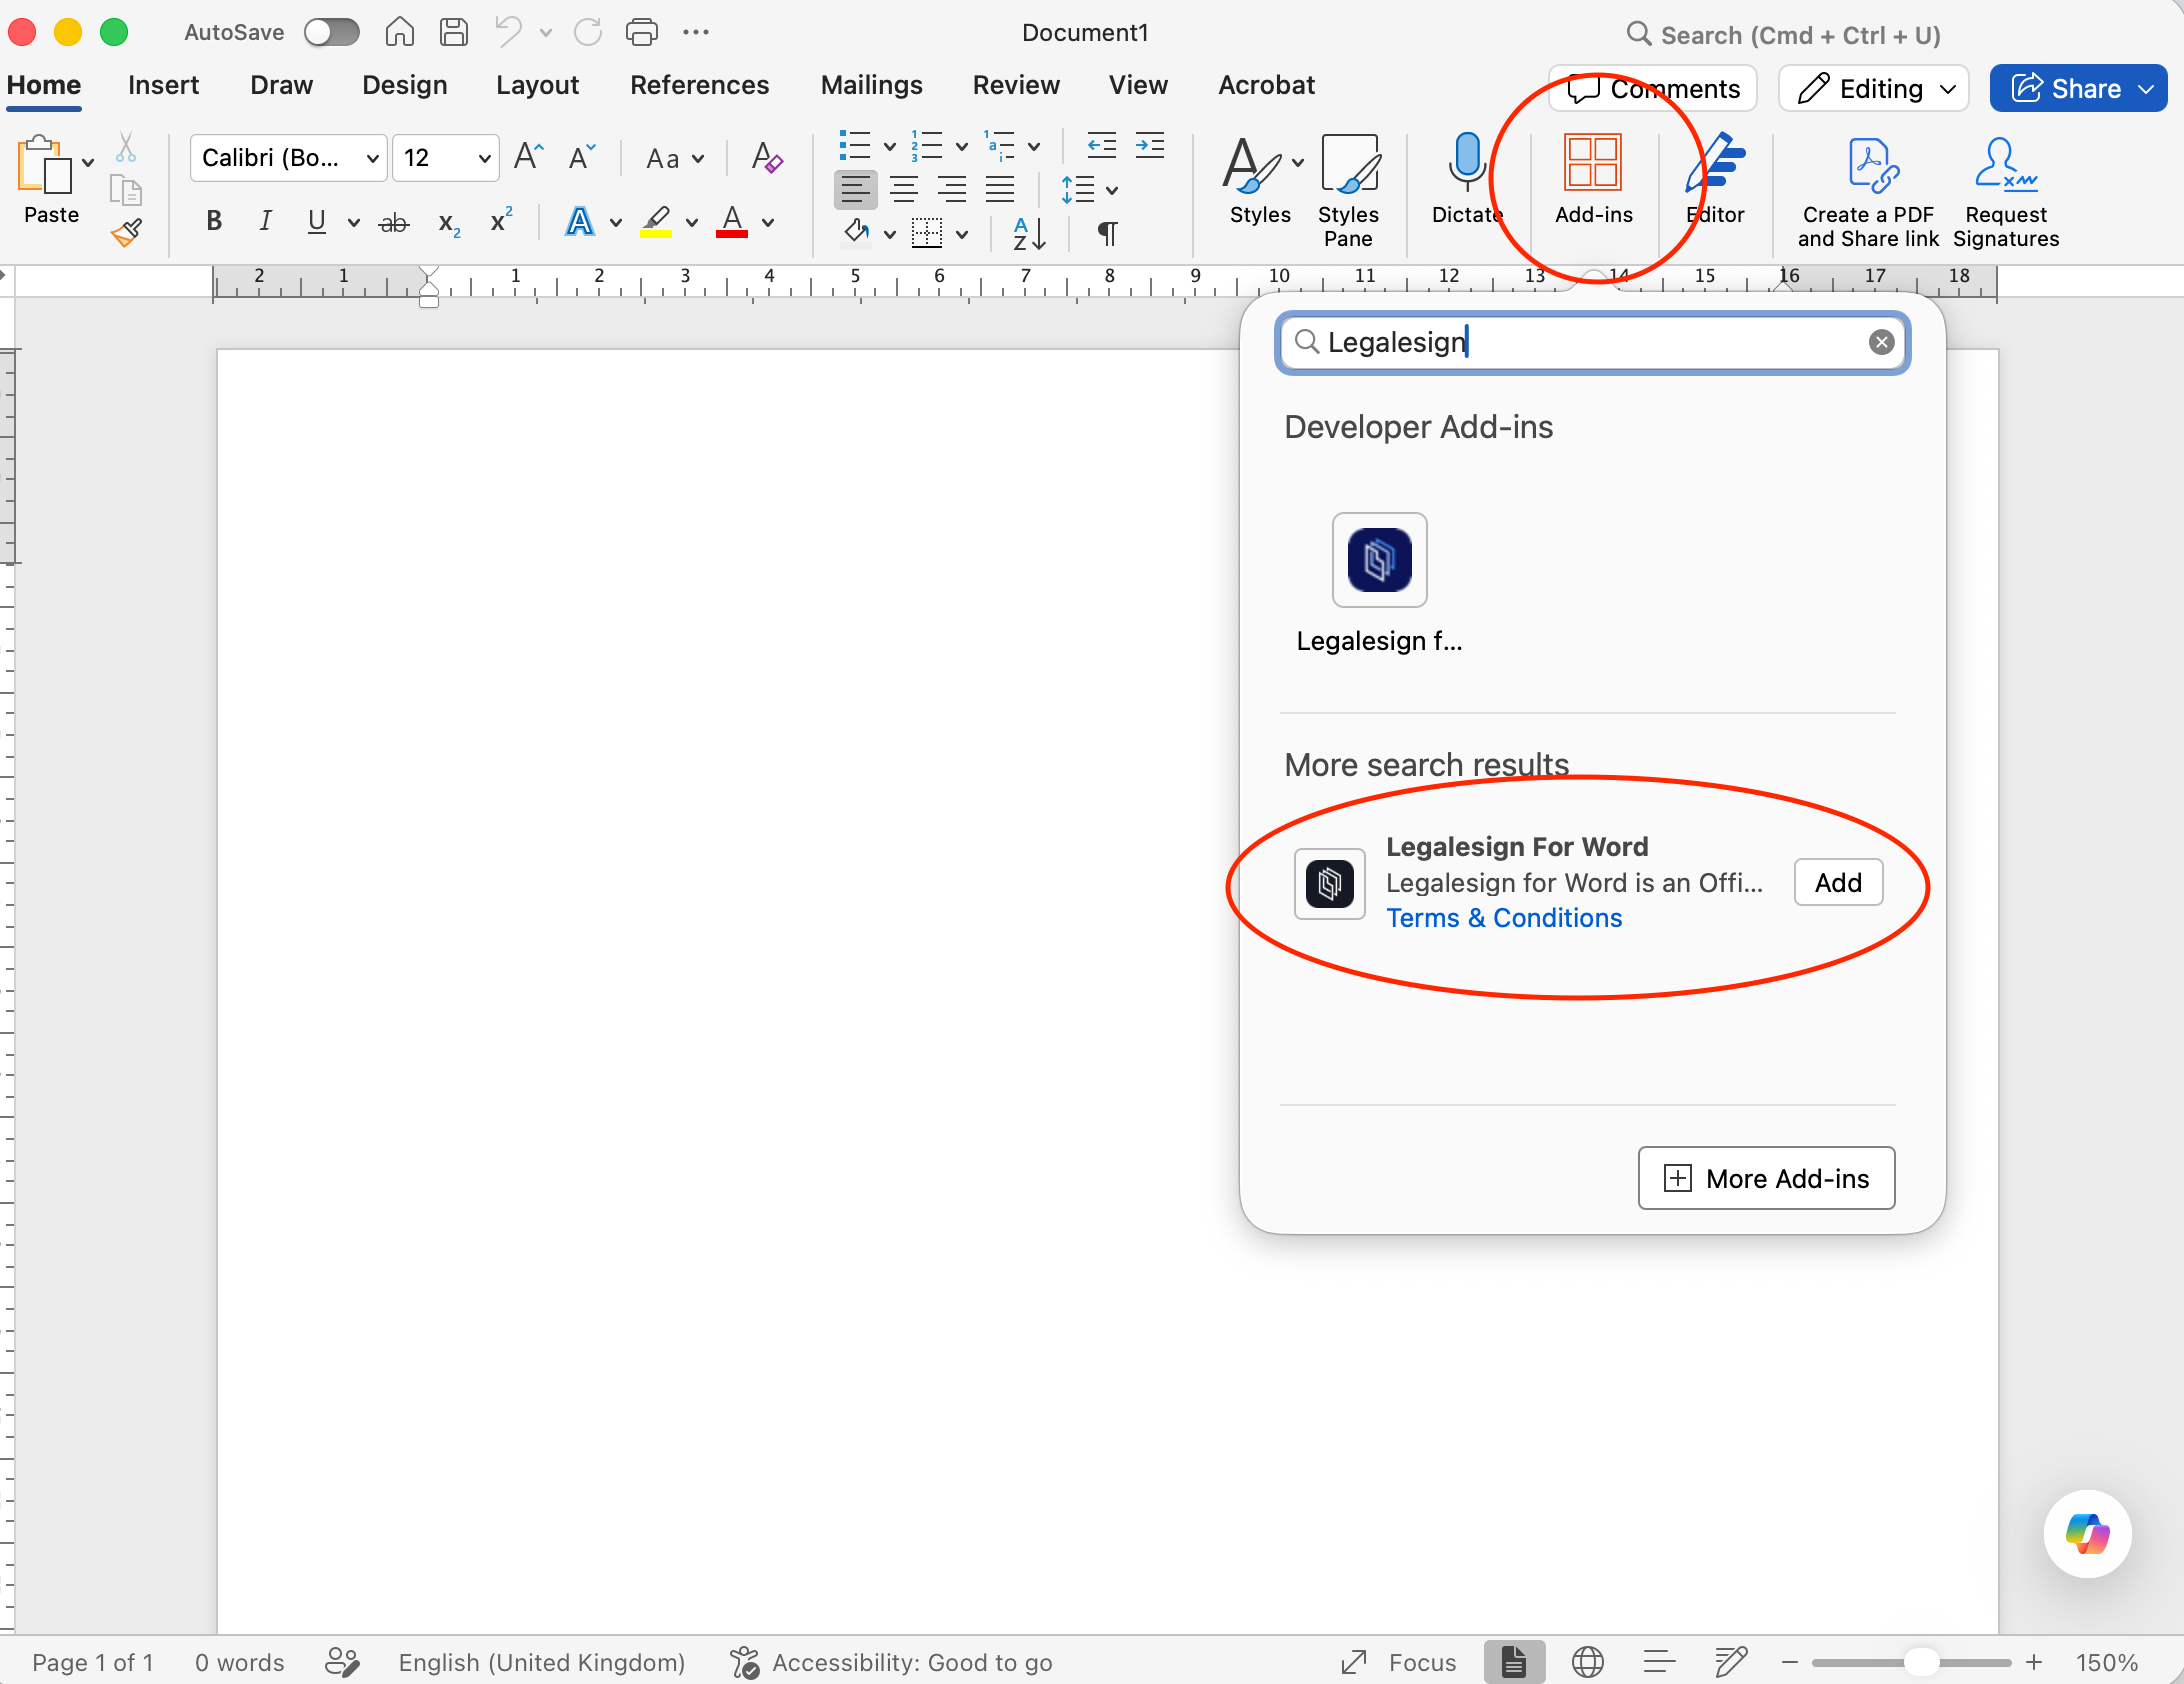Open the font name dropdown
The width and height of the screenshot is (2184, 1684).
tap(372, 158)
